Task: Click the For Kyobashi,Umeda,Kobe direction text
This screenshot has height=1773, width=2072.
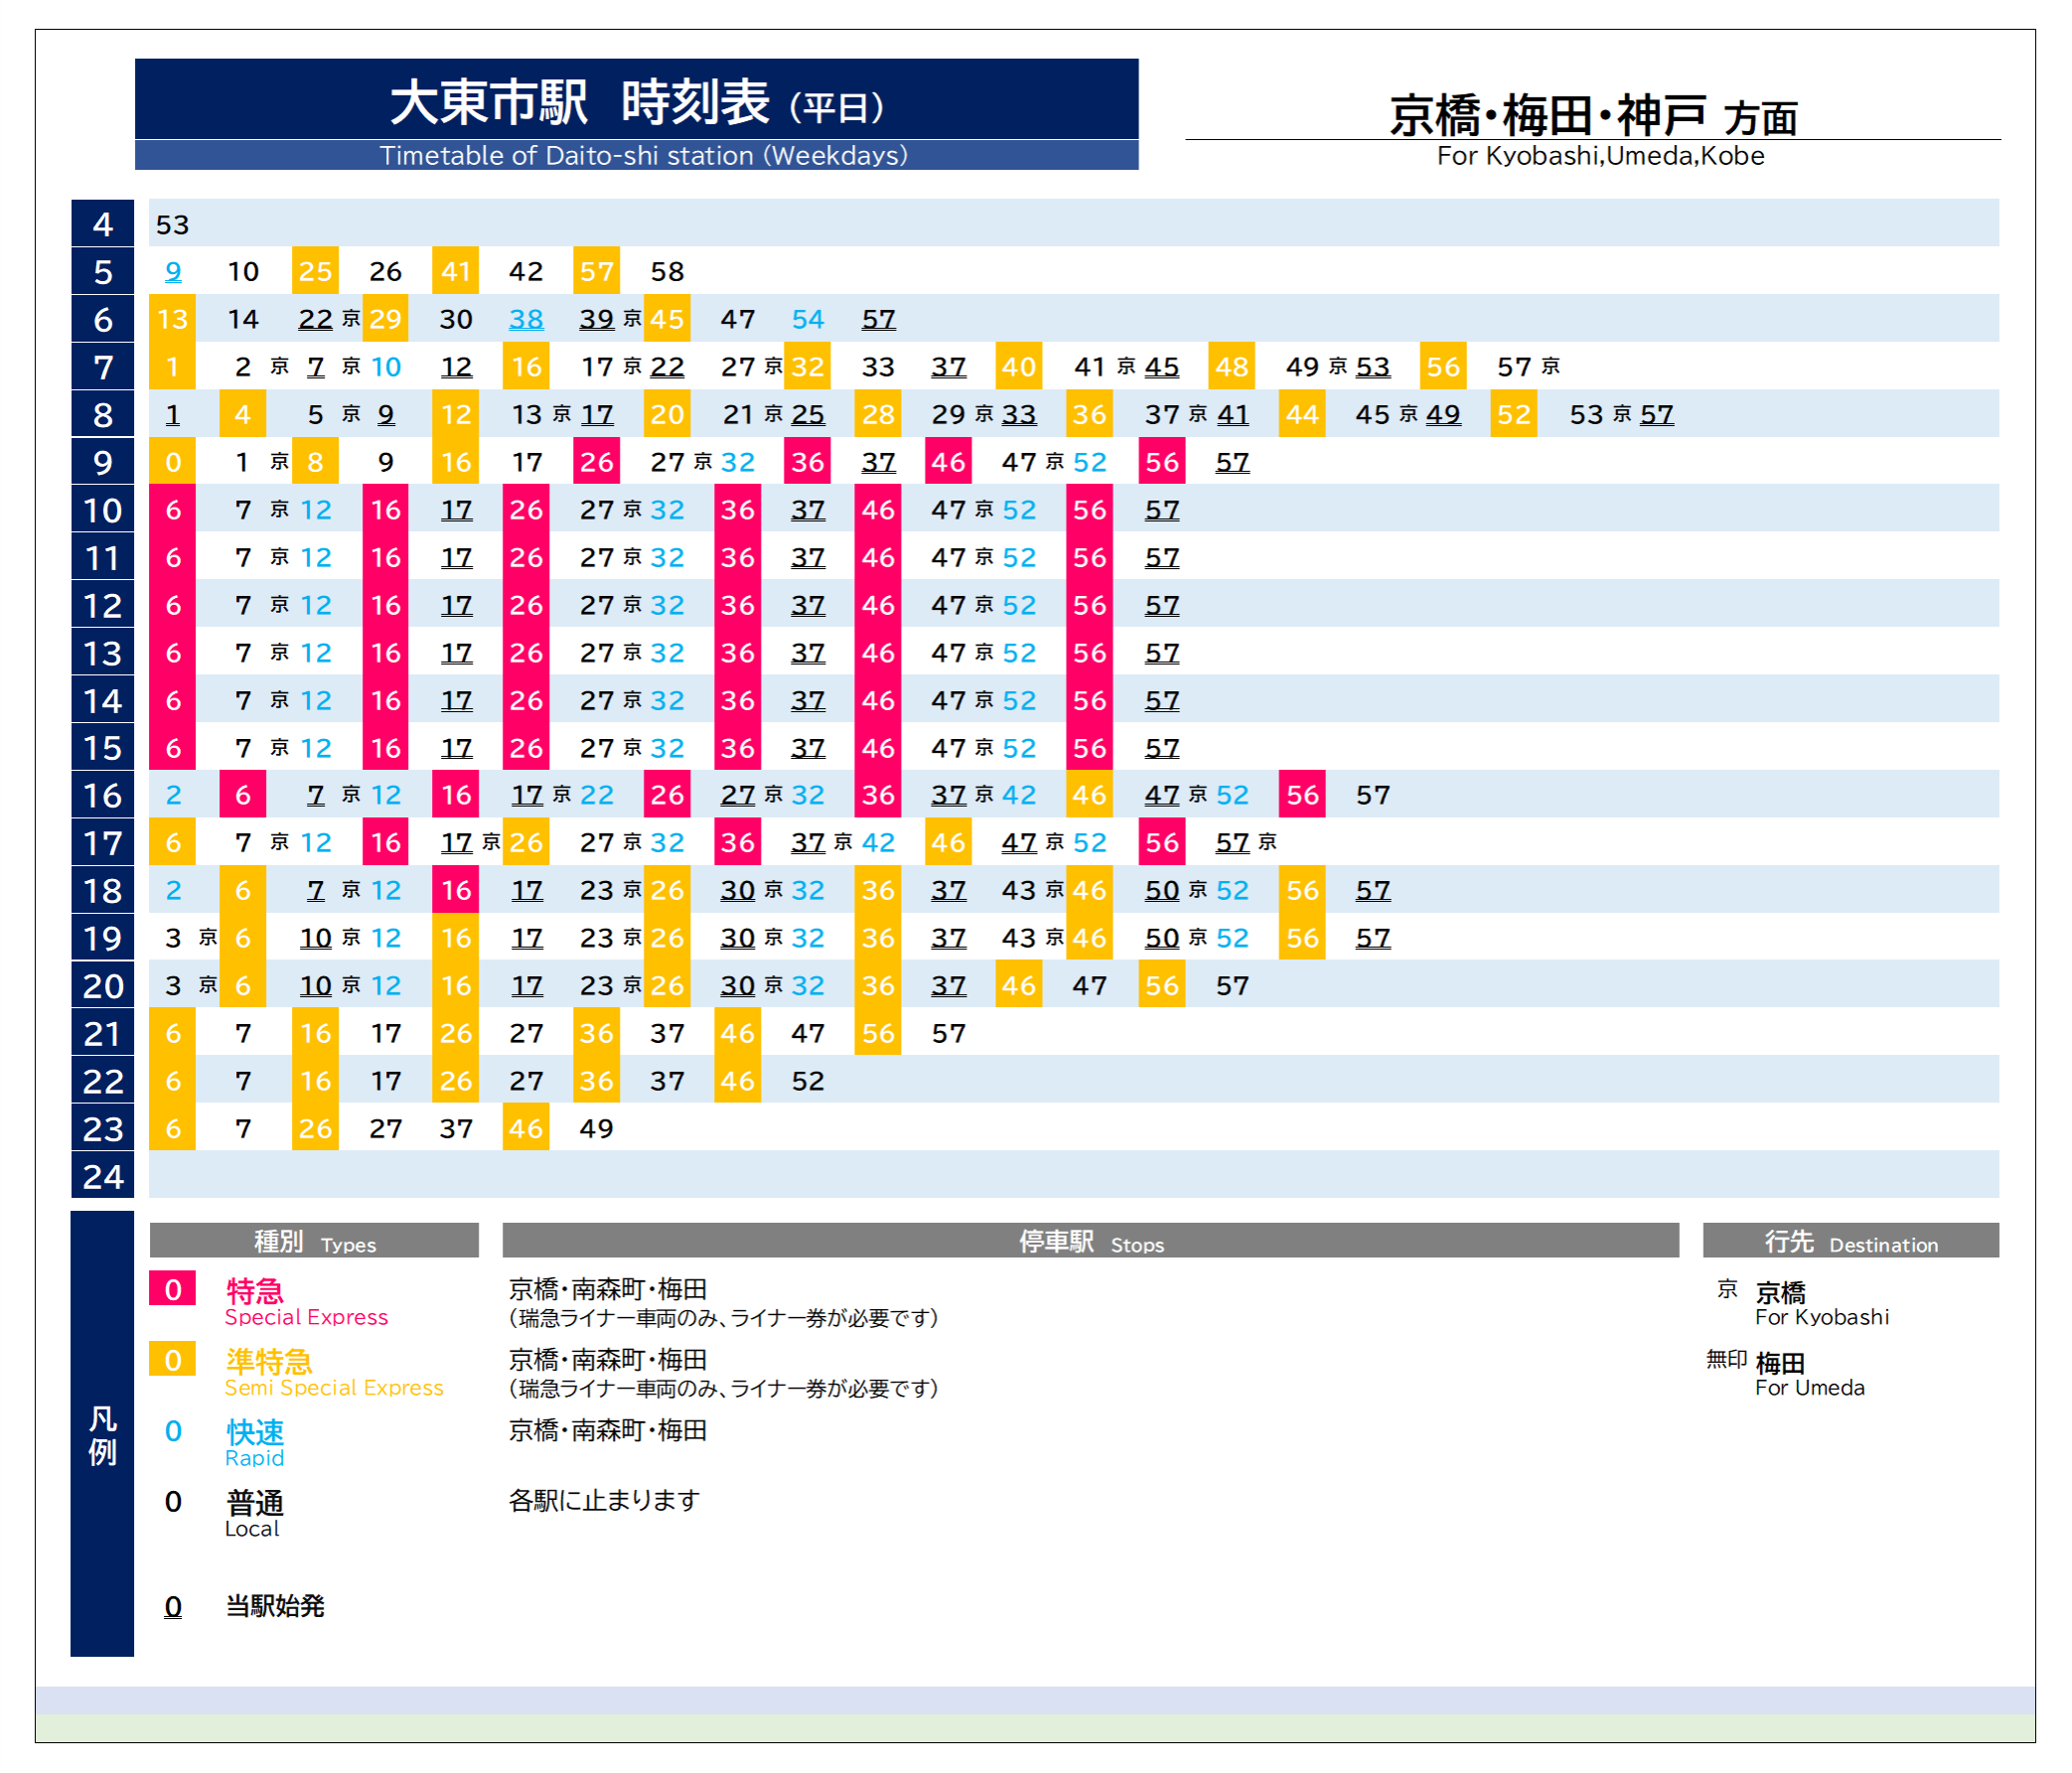Action: (1600, 156)
